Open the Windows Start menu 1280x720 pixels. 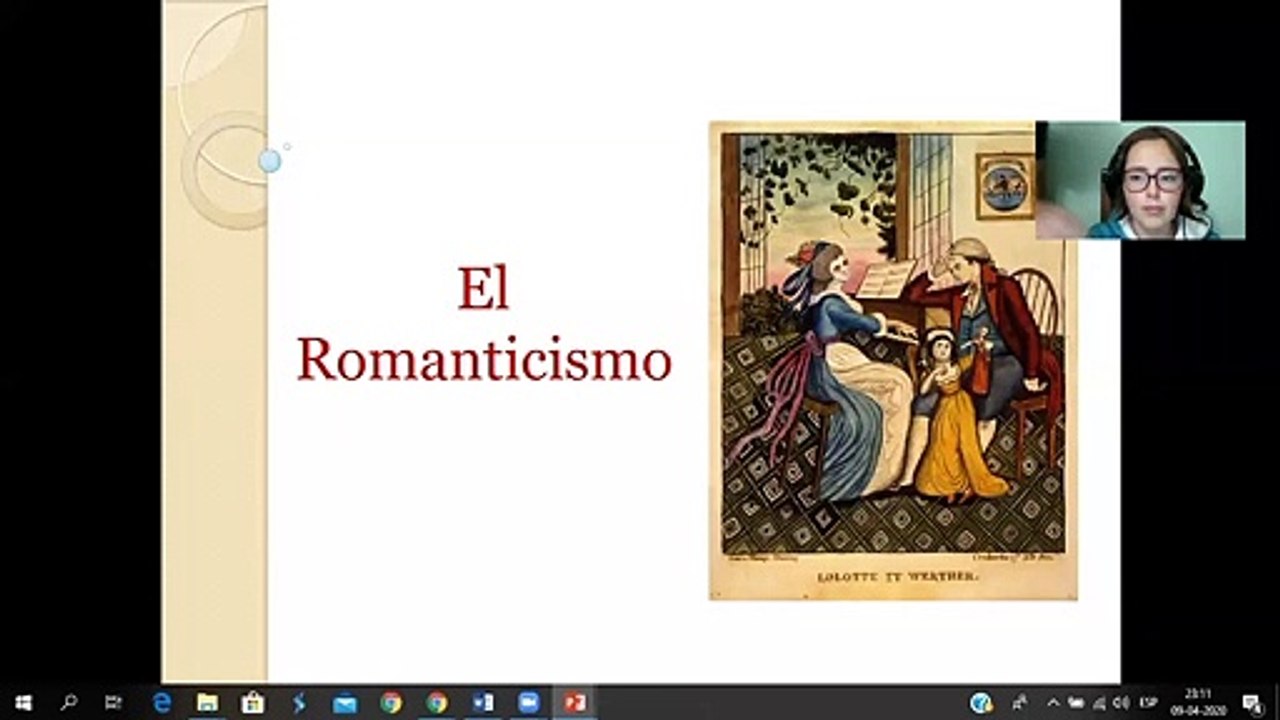(x=23, y=703)
